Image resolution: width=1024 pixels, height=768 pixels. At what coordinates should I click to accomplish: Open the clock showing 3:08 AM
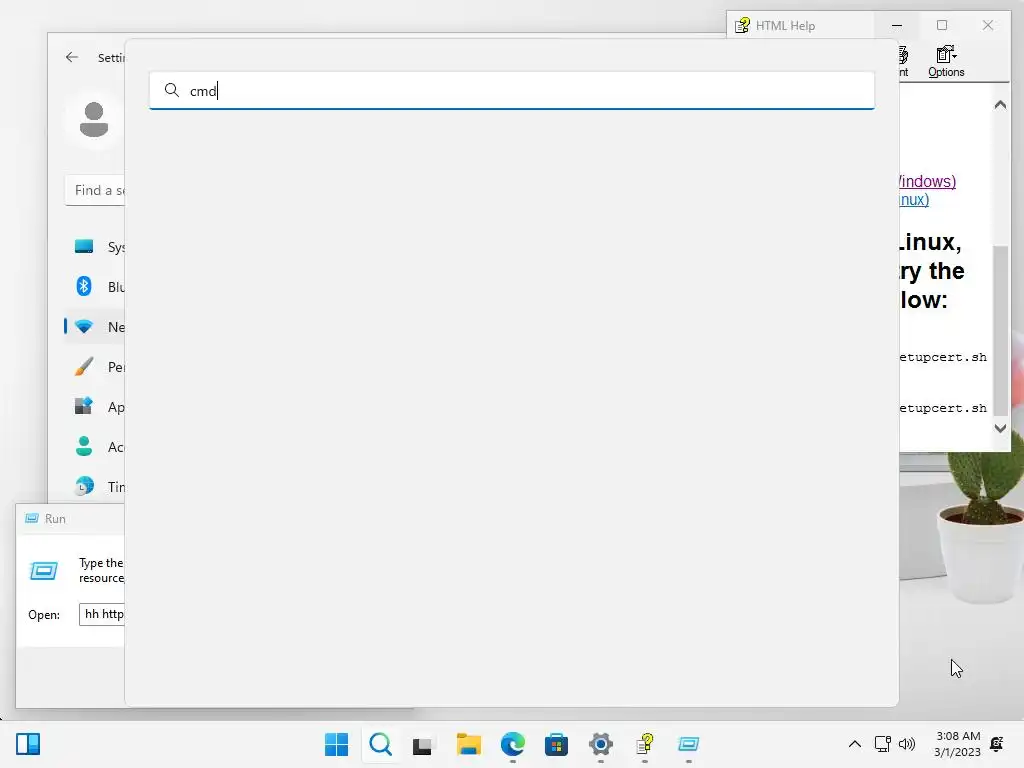tap(957, 744)
